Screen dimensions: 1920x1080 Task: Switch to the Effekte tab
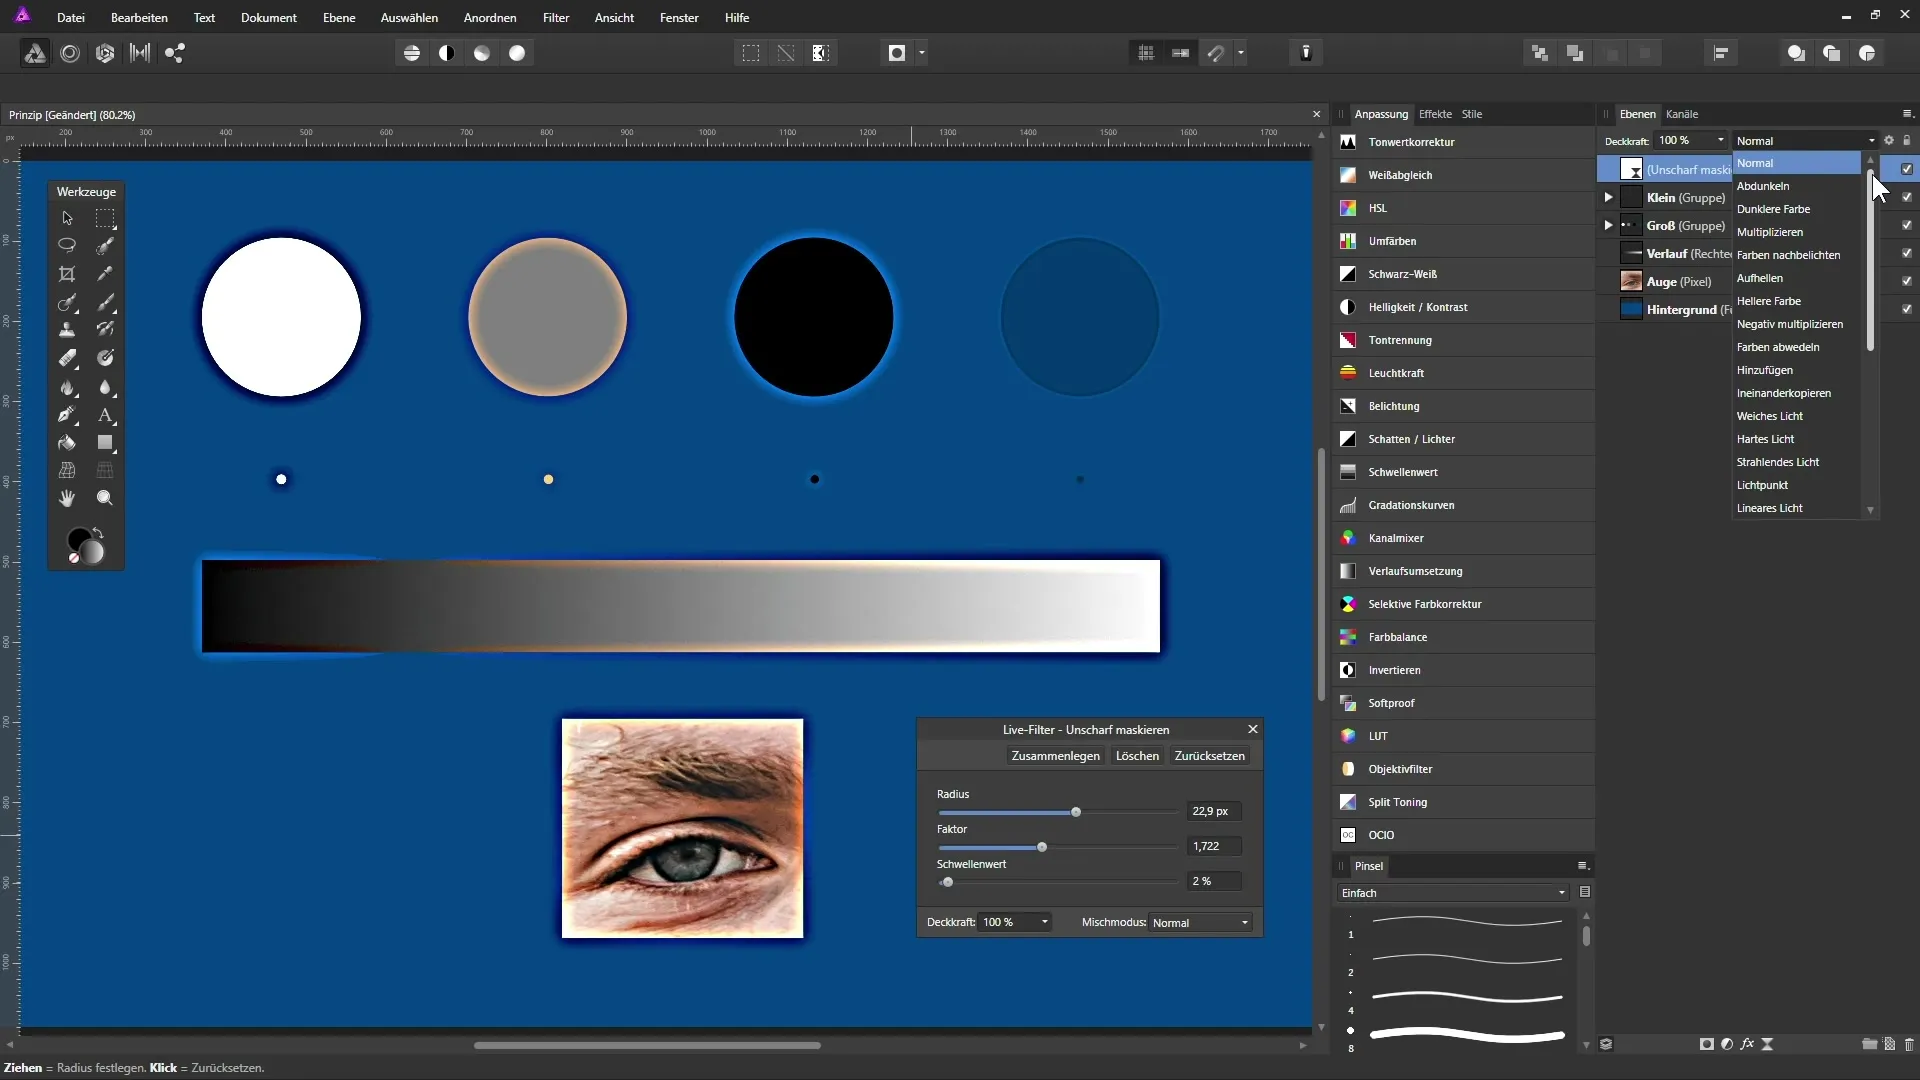tap(1435, 114)
